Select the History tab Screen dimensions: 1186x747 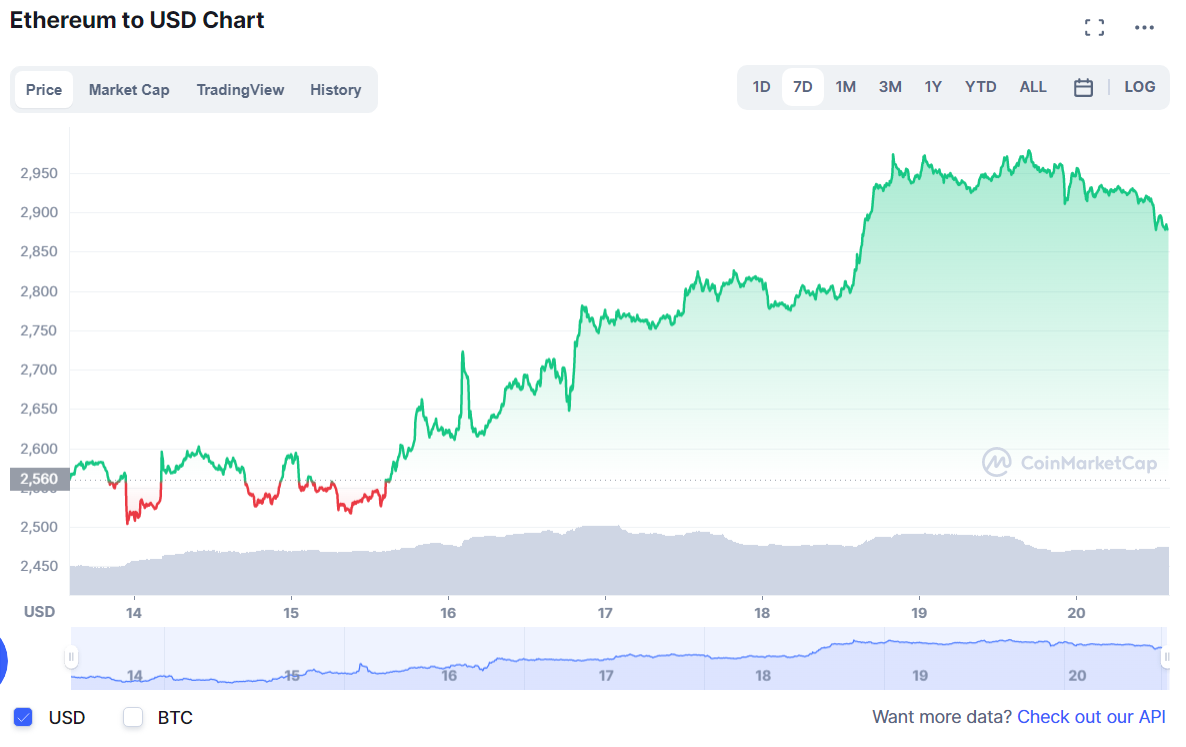tap(335, 90)
